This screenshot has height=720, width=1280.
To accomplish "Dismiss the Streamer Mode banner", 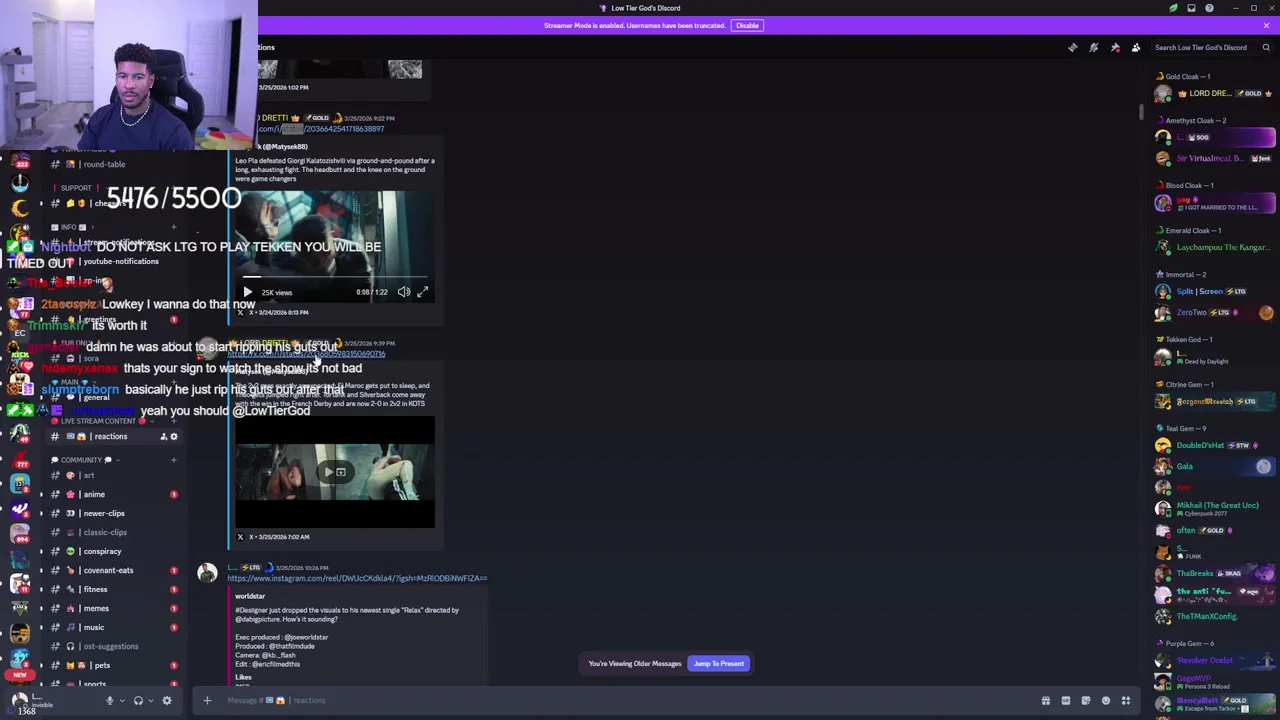I will click(1266, 25).
